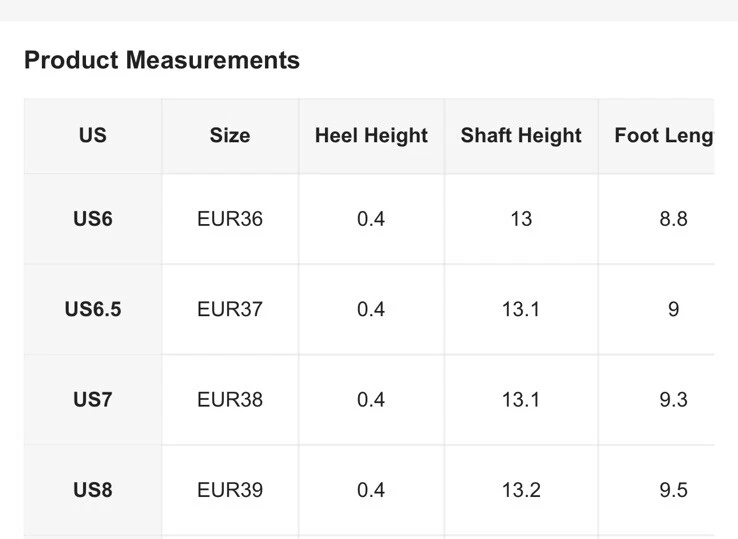Click the Product Measurements heading
This screenshot has width=738, height=539.
(162, 60)
